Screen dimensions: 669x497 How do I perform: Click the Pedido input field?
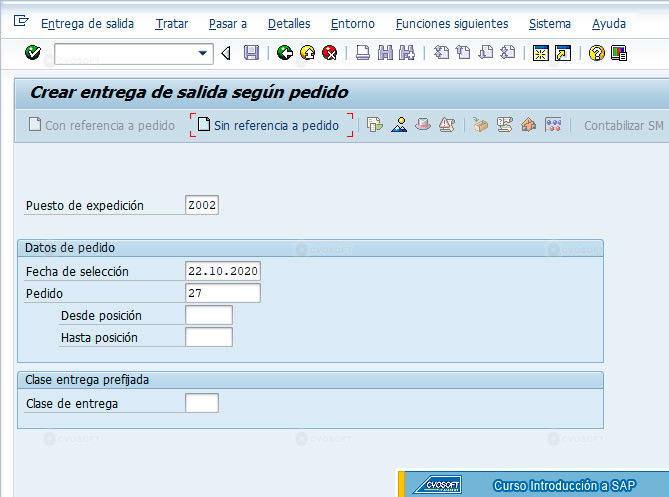(223, 293)
